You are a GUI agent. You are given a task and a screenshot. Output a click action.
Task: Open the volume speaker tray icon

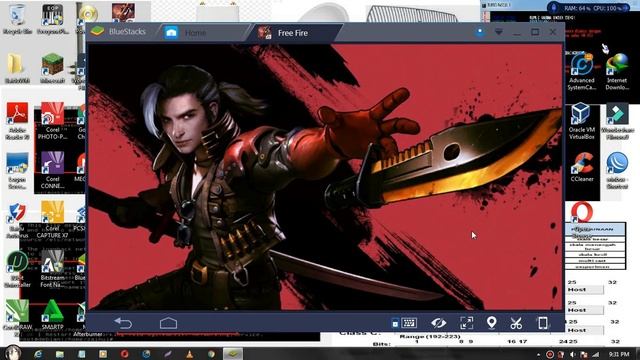click(x=573, y=355)
